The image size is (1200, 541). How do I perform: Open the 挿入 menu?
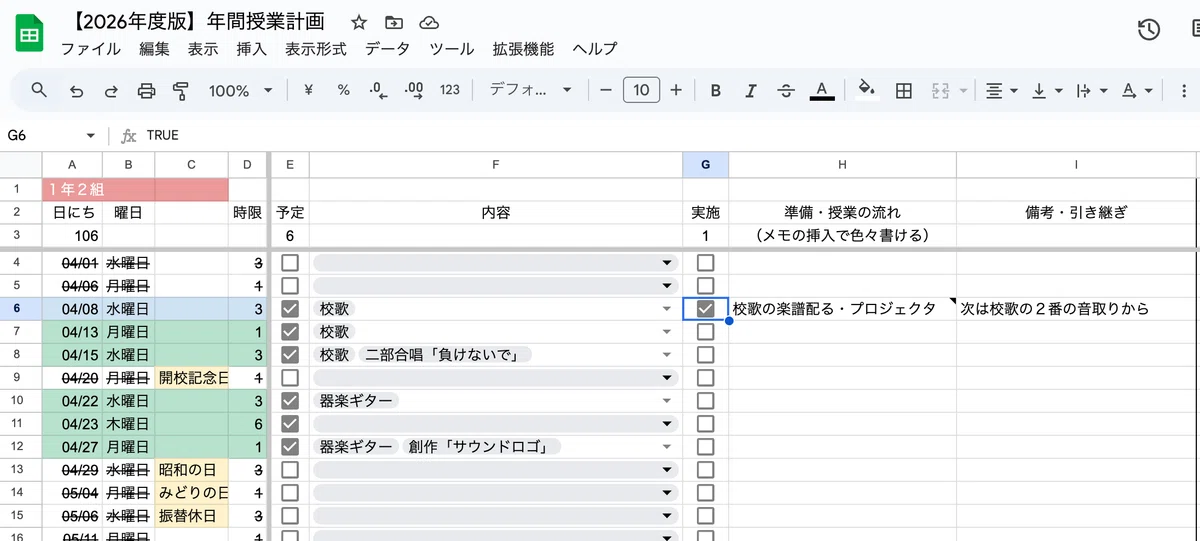251,49
